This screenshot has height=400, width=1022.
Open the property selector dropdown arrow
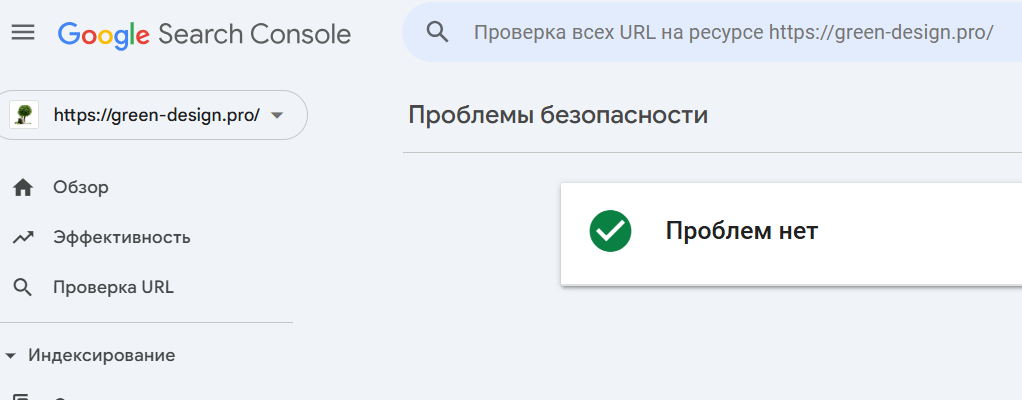click(x=277, y=115)
